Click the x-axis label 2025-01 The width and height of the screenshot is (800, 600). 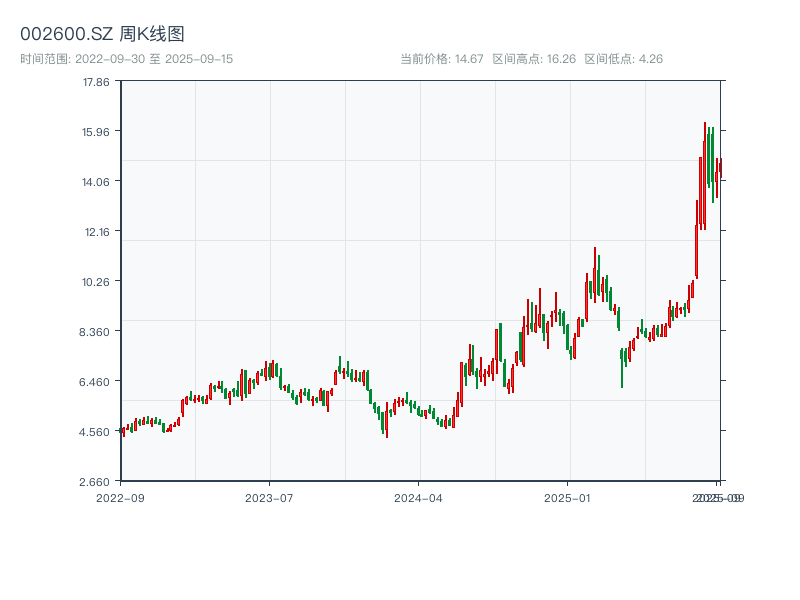point(567,498)
